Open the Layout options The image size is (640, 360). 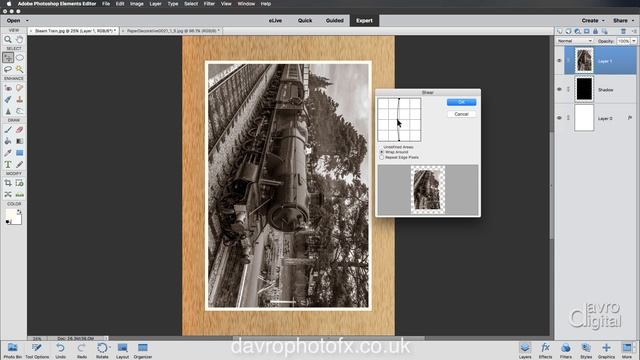122,350
